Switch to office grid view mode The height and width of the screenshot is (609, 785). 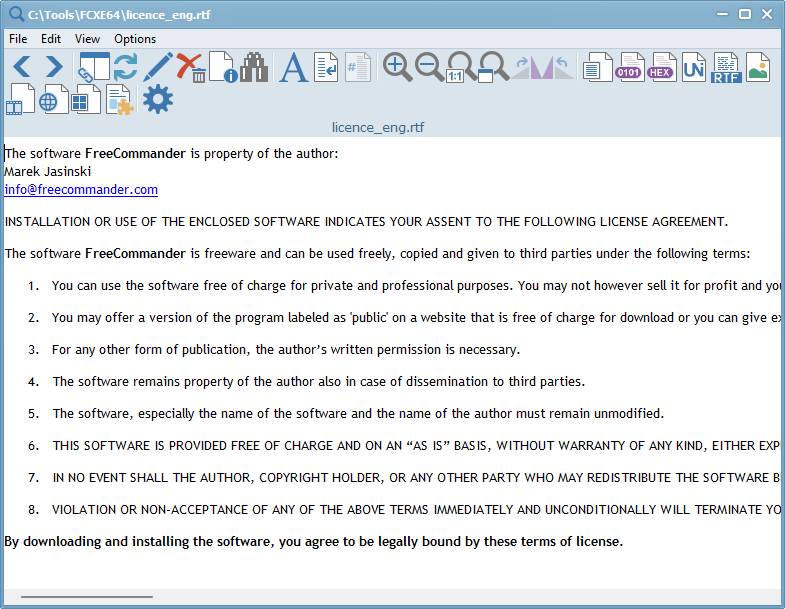(86, 99)
